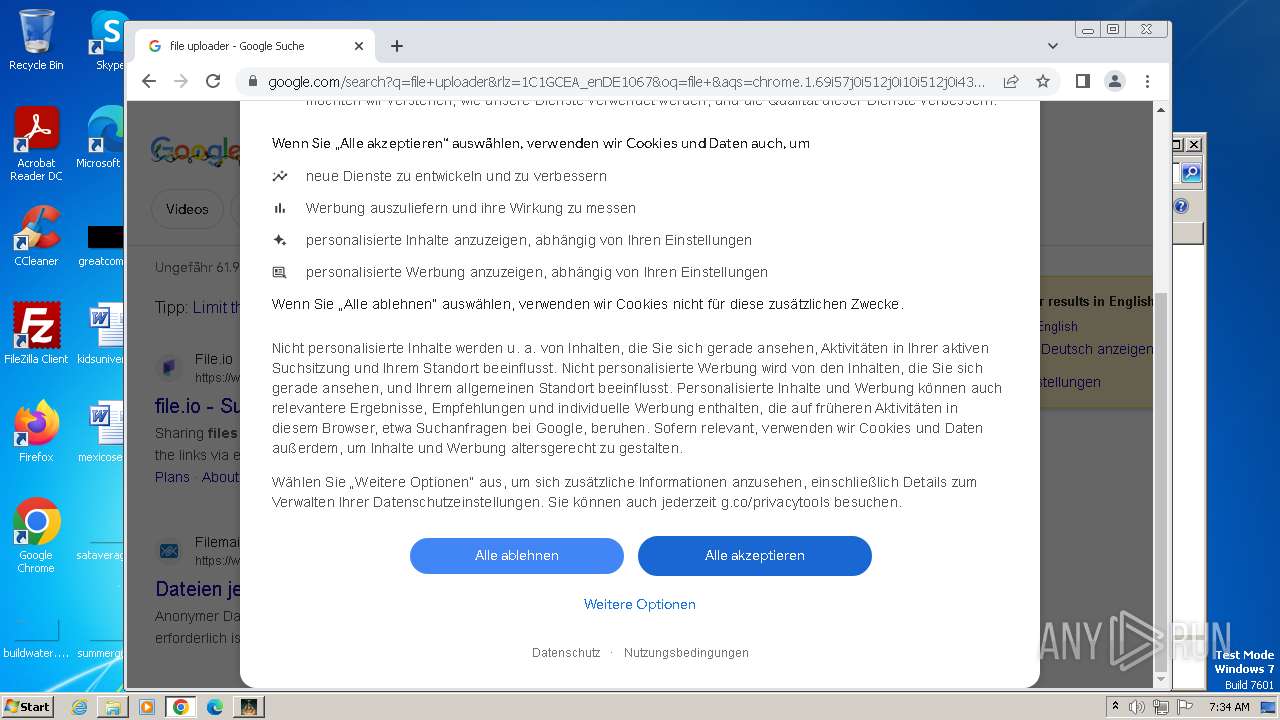Click the taskbar clock 7:34 AM
Image resolution: width=1280 pixels, height=720 pixels.
pos(1229,707)
